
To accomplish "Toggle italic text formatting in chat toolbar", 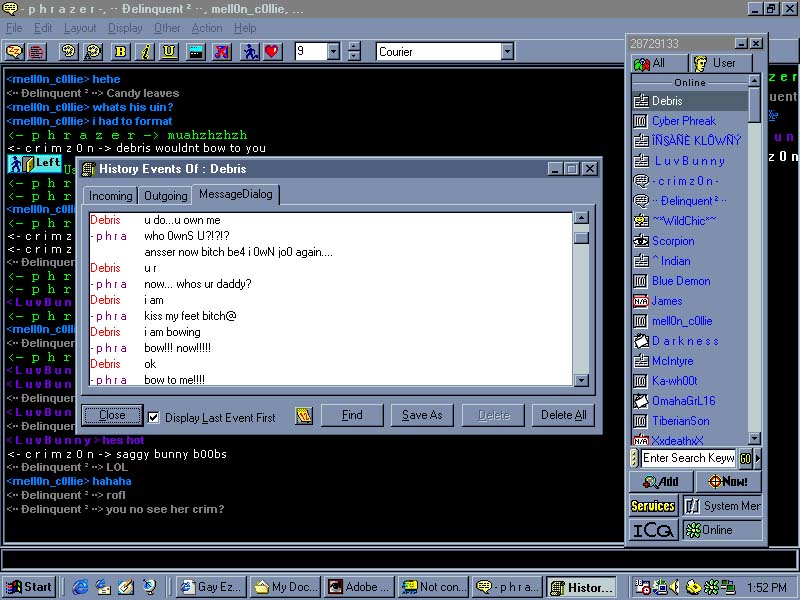I will (x=146, y=51).
